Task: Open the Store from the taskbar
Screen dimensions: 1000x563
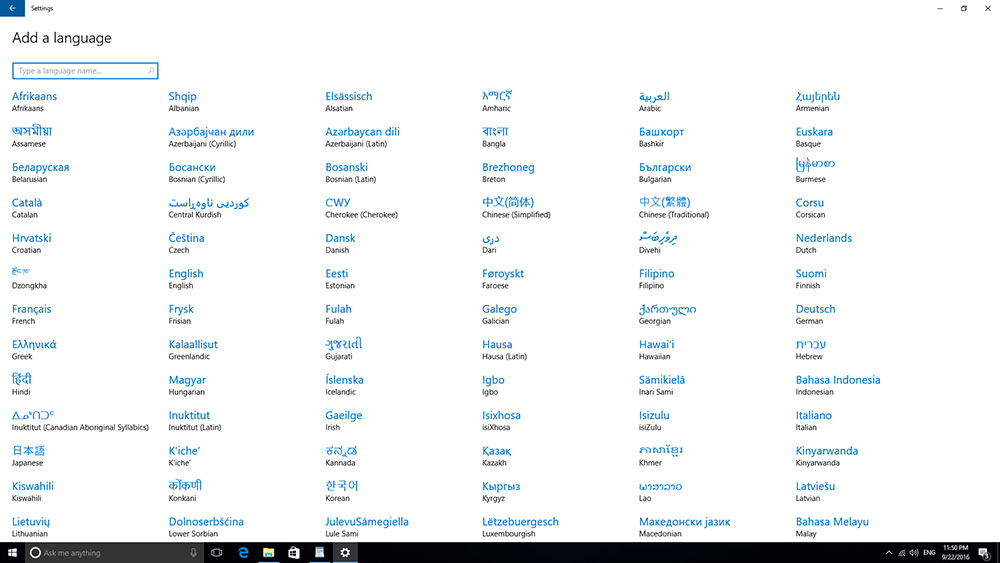Action: (294, 552)
